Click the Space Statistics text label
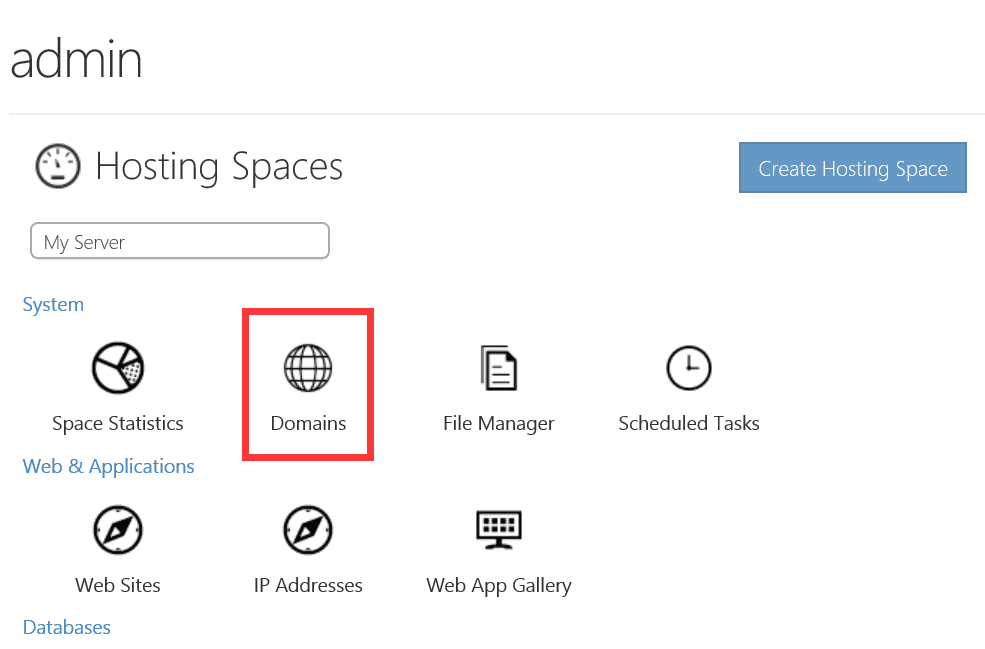 point(118,423)
